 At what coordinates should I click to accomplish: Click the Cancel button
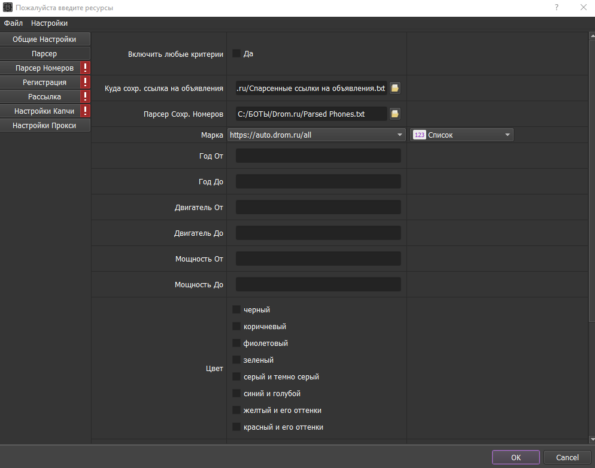(567, 457)
